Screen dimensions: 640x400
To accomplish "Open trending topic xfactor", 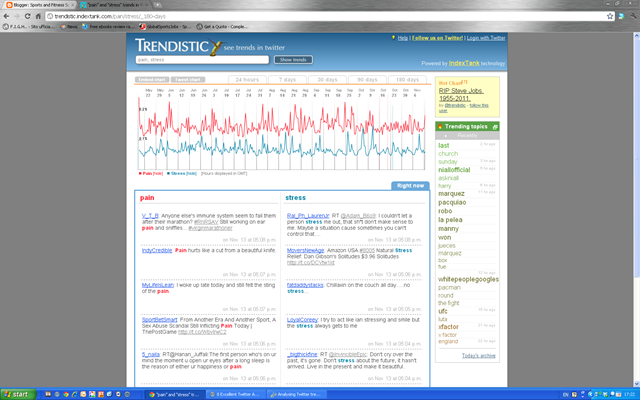I will point(448,327).
